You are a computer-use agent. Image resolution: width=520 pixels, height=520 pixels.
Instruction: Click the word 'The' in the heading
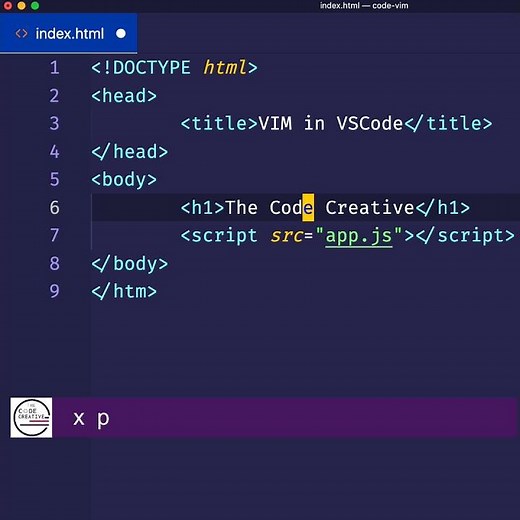pos(241,208)
